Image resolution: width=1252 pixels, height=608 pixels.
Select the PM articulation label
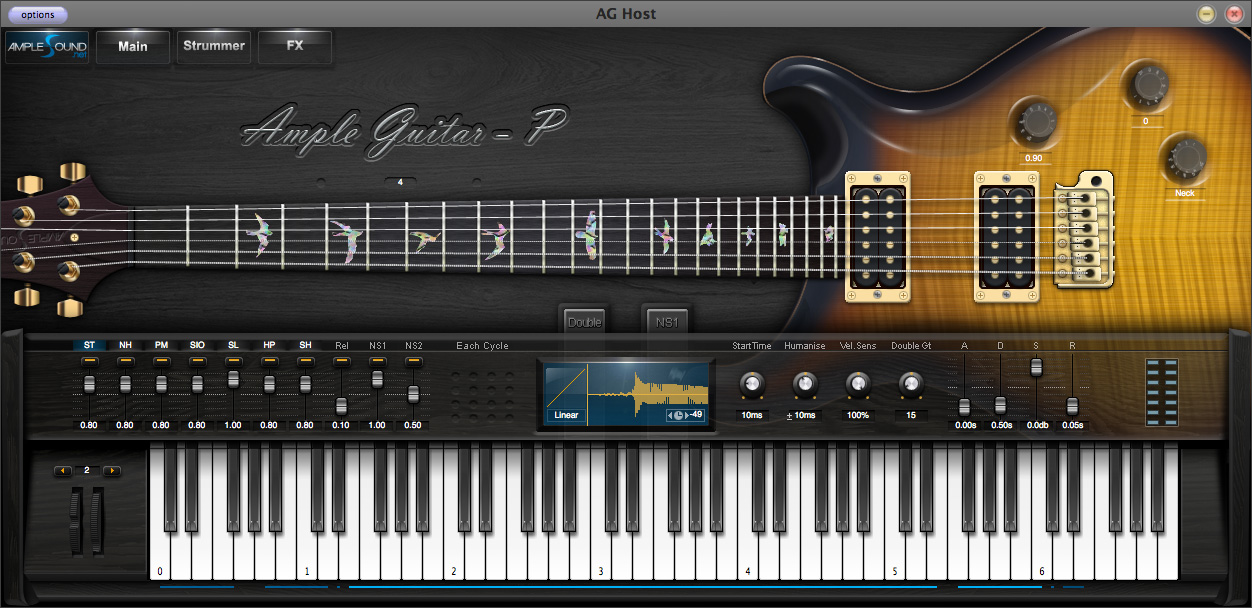pos(161,345)
